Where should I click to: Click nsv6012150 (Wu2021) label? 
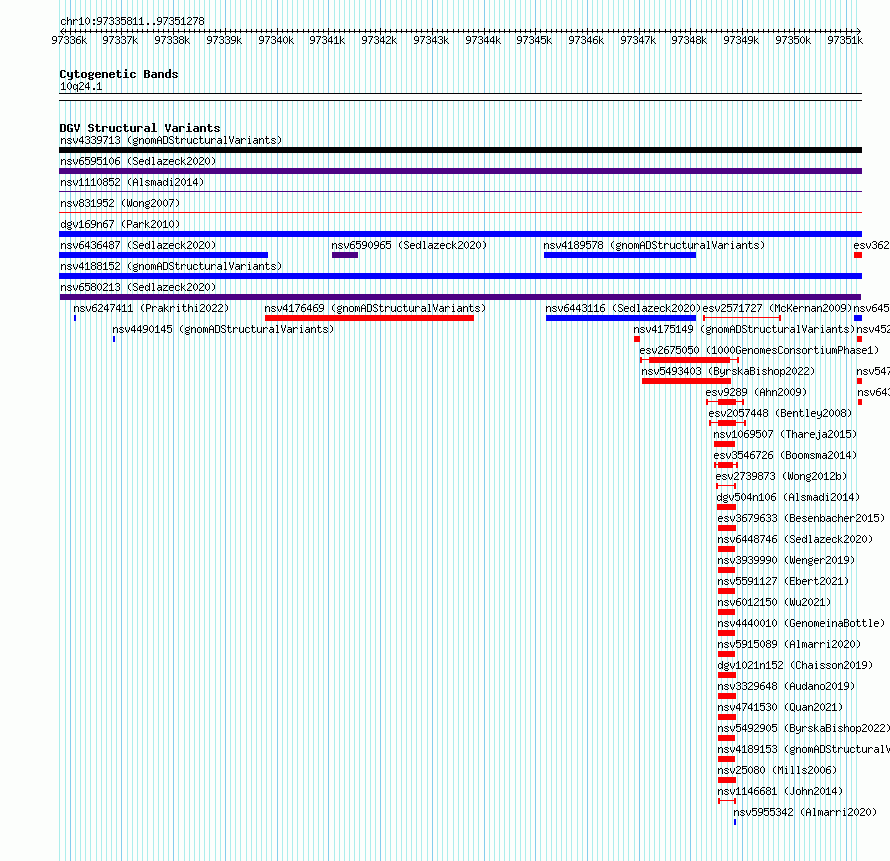774,602
